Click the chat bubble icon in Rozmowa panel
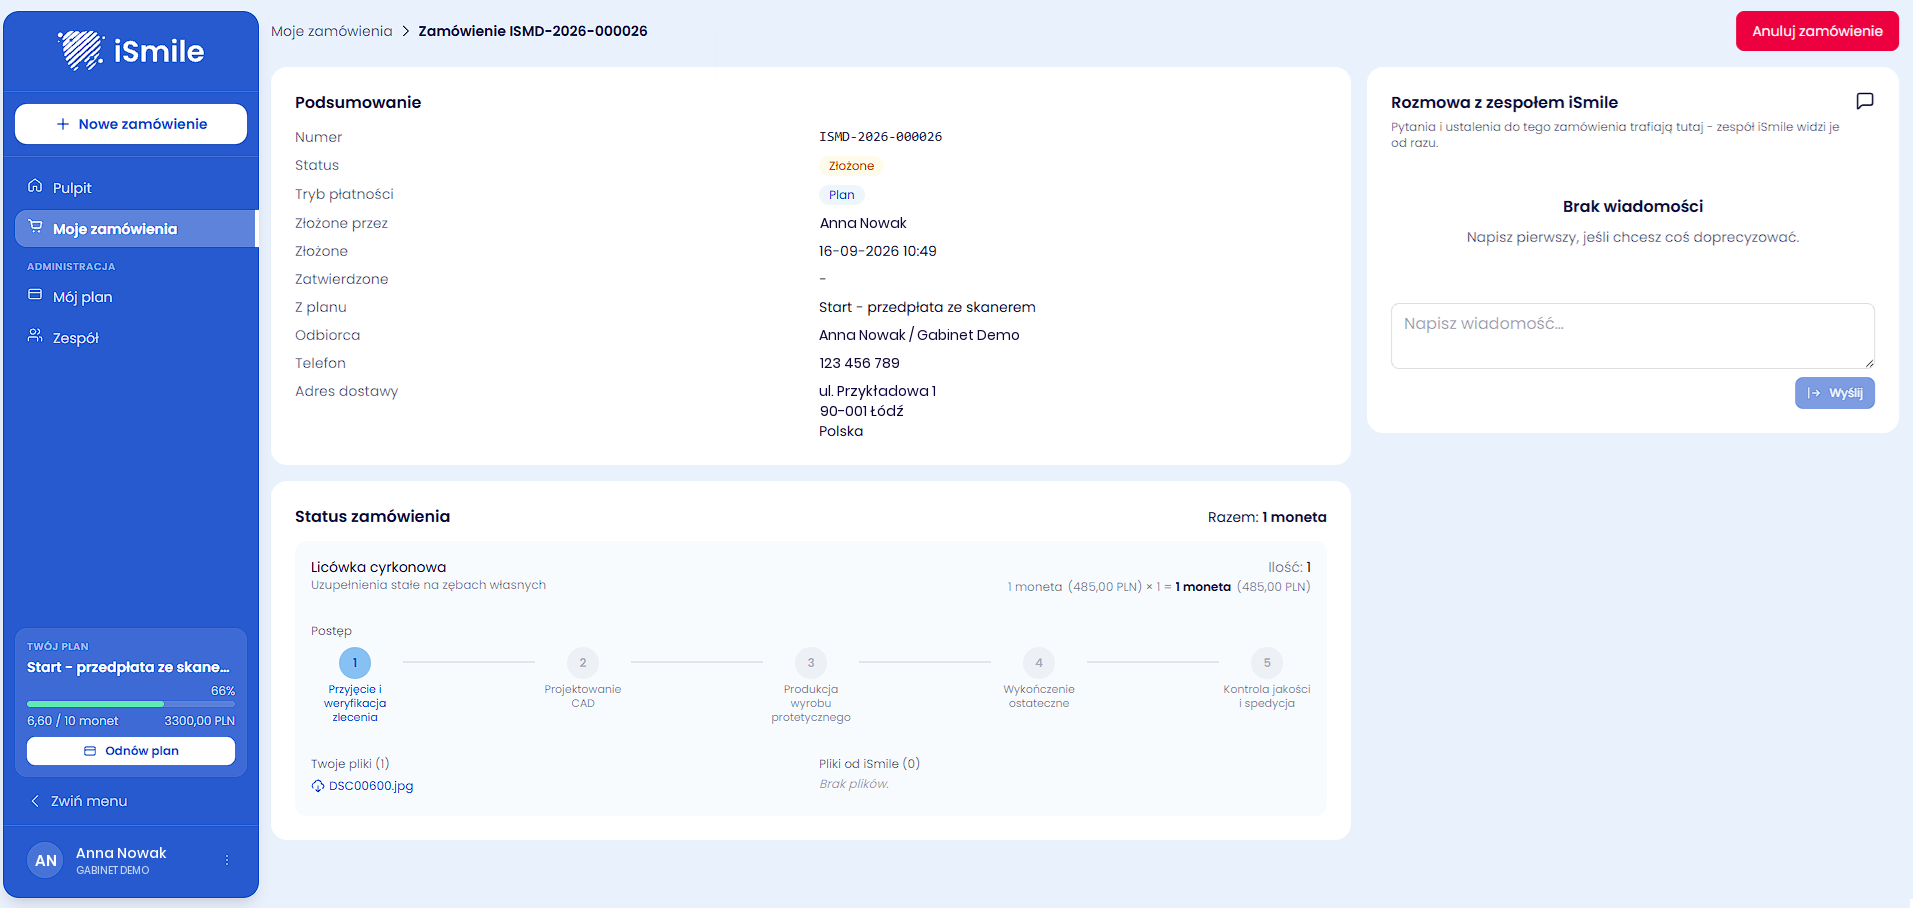The width and height of the screenshot is (1913, 908). coord(1864,101)
